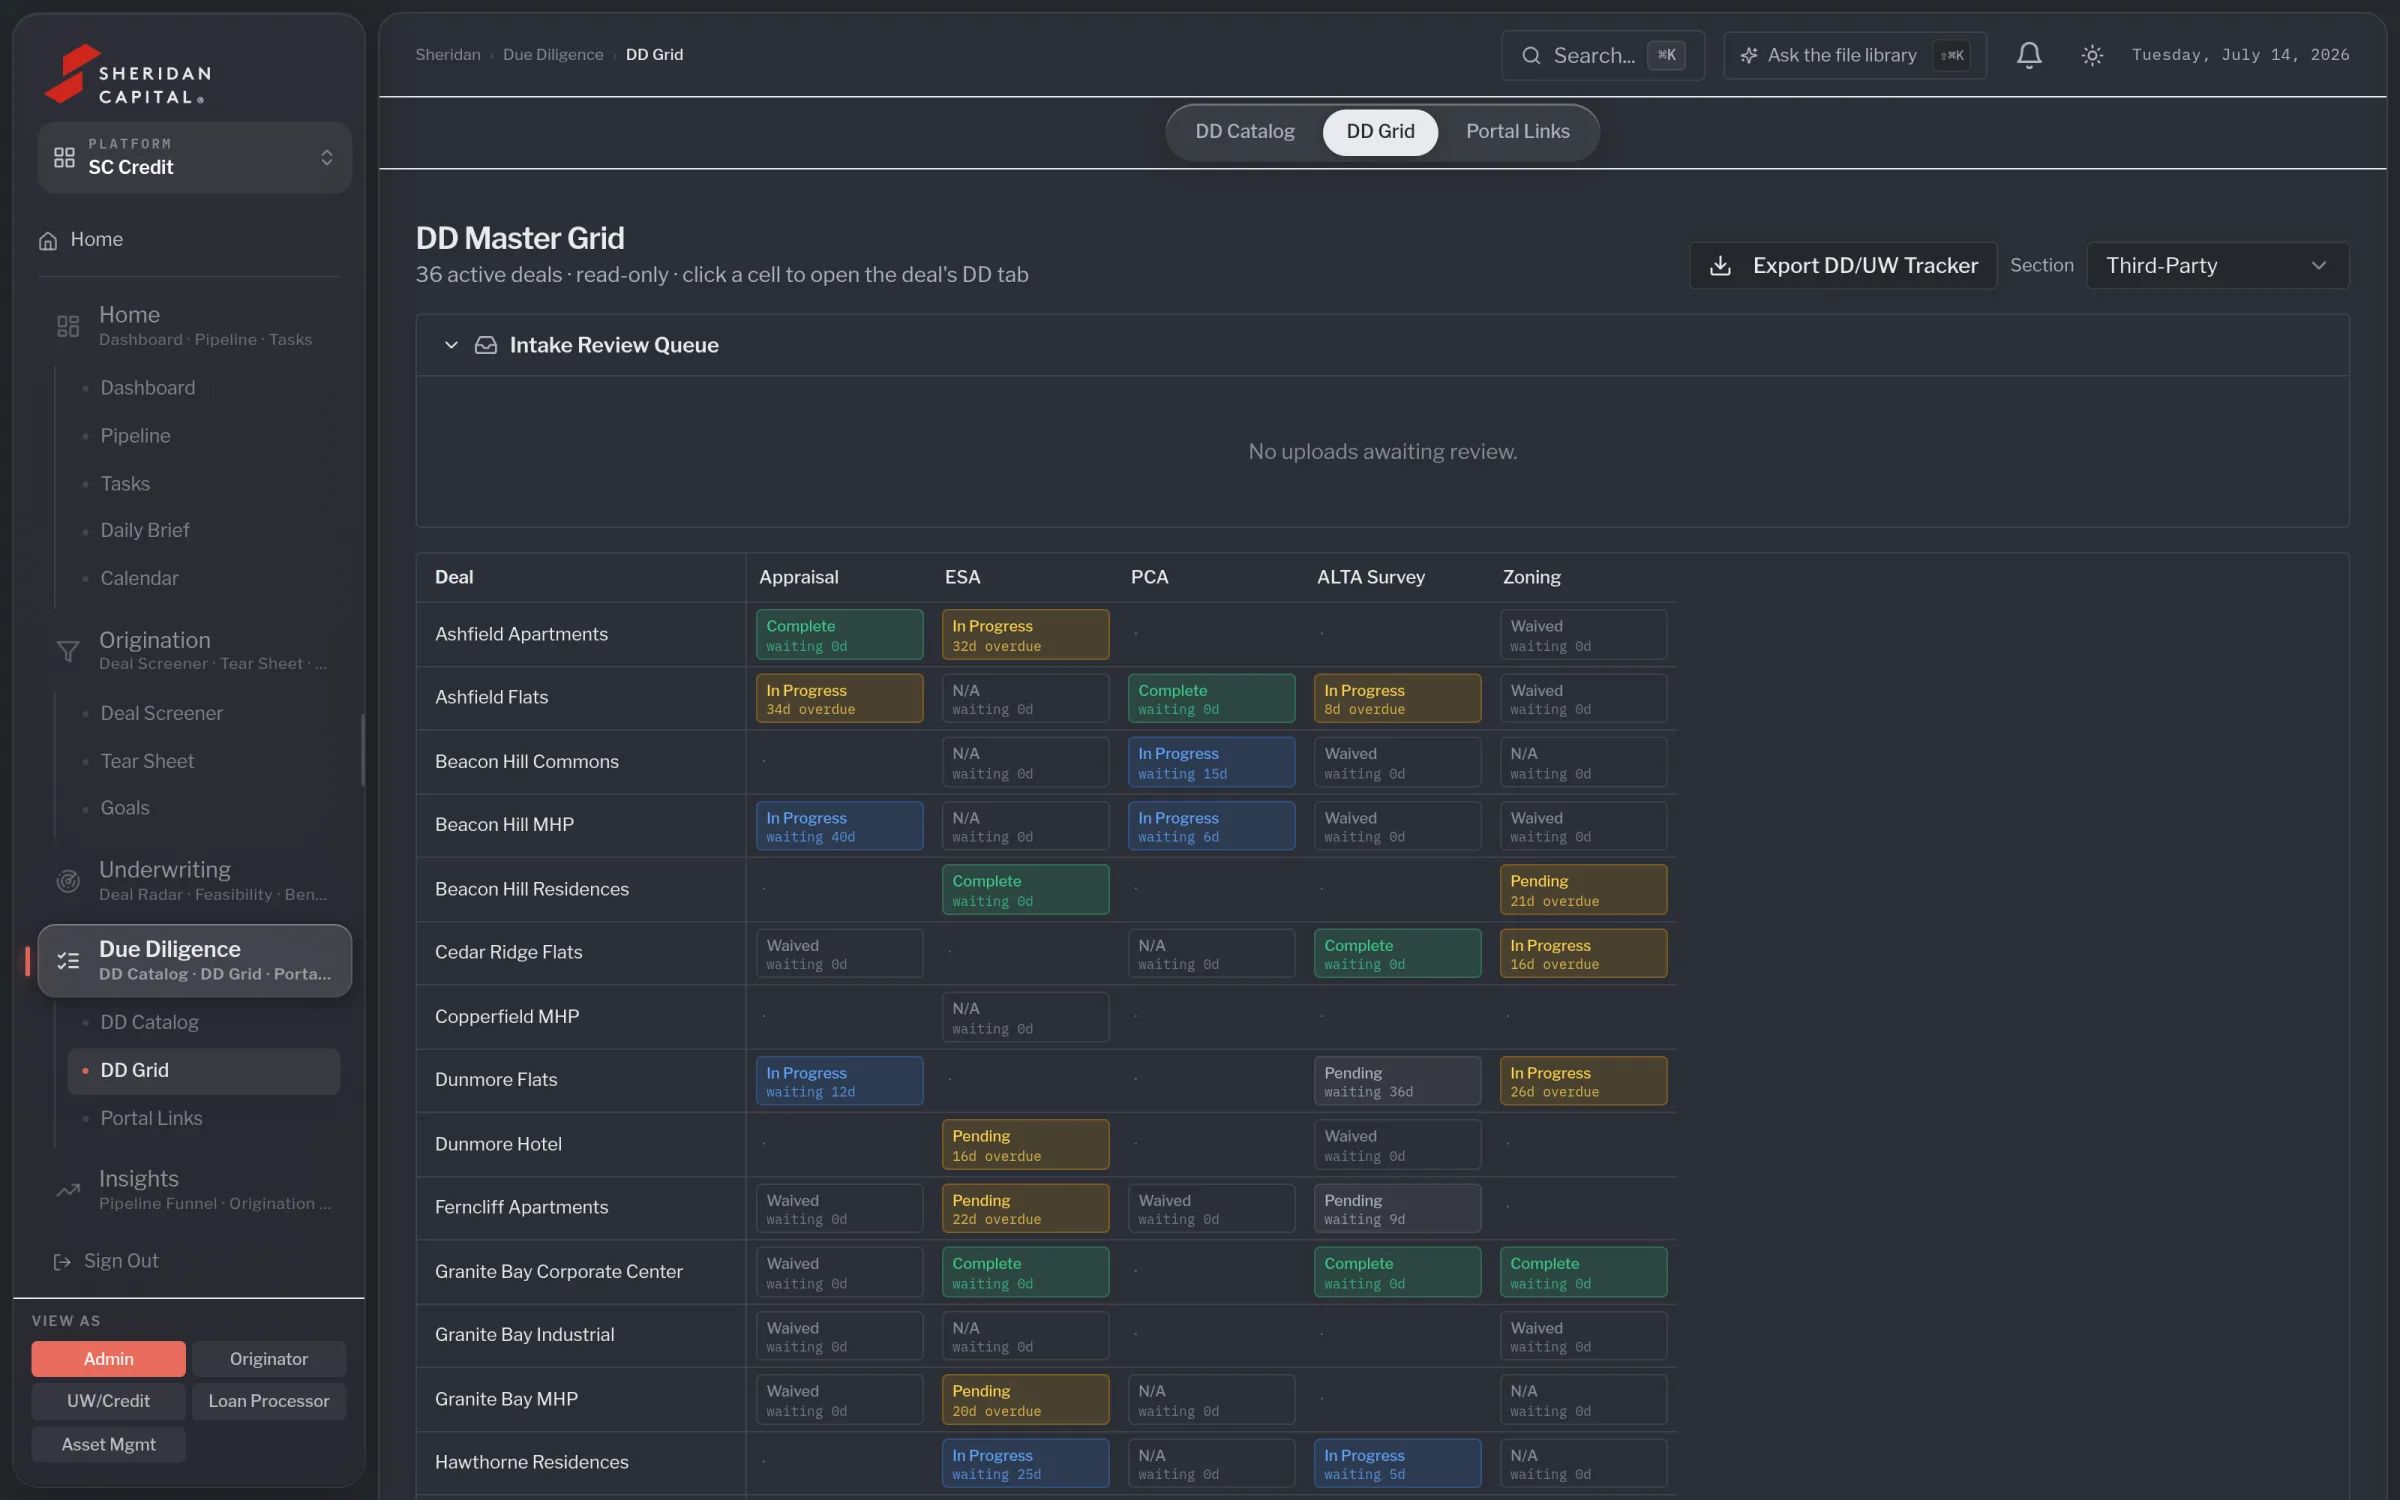Open the SC Credit platform switcher
Image resolution: width=2400 pixels, height=1500 pixels.
195,157
